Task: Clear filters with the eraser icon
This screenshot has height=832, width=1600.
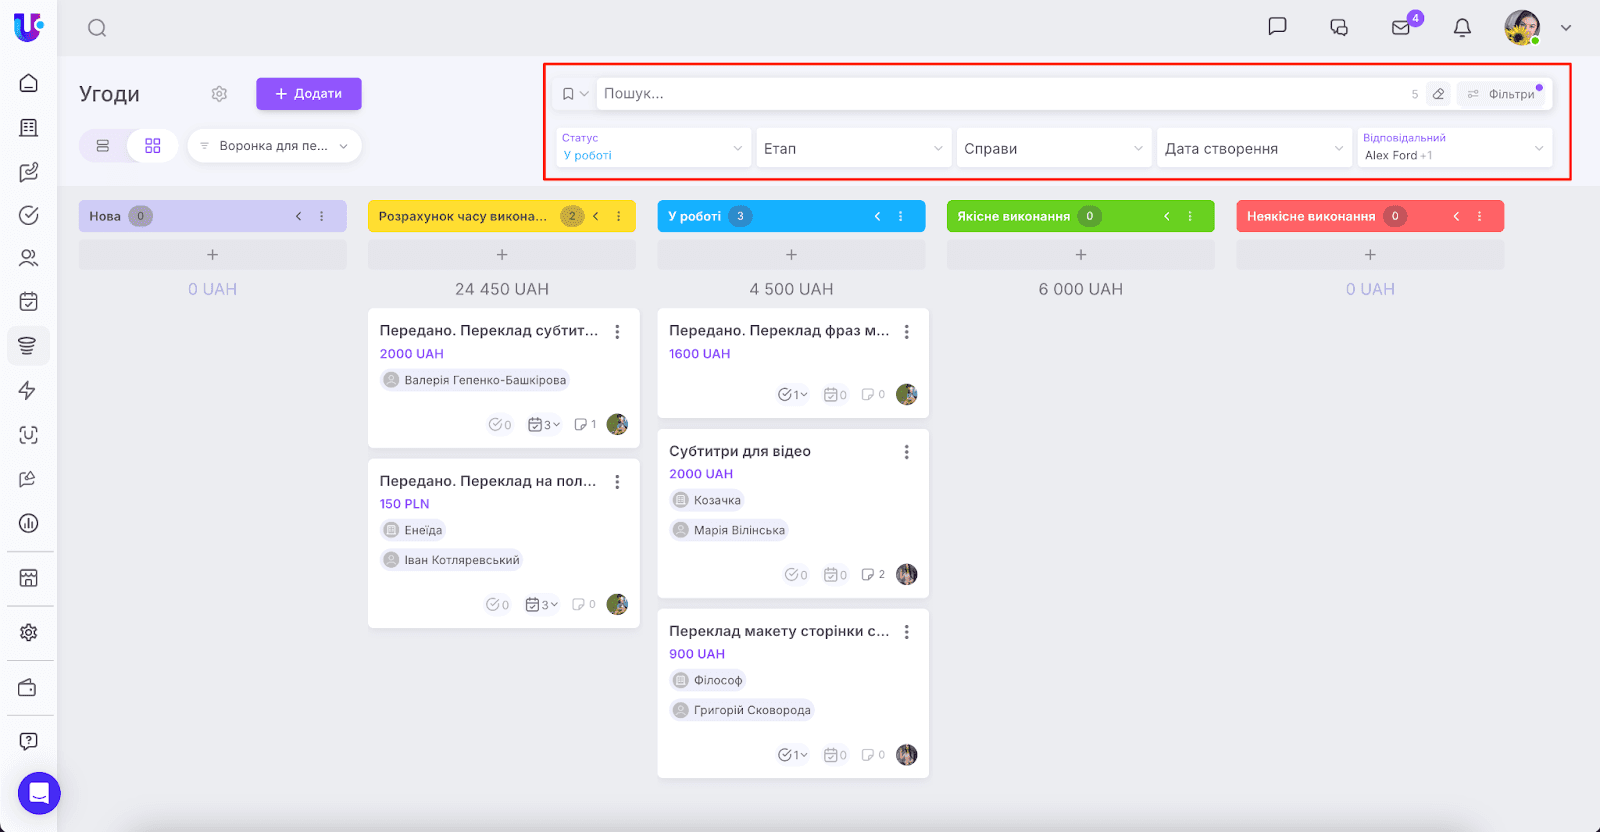Action: click(1438, 94)
